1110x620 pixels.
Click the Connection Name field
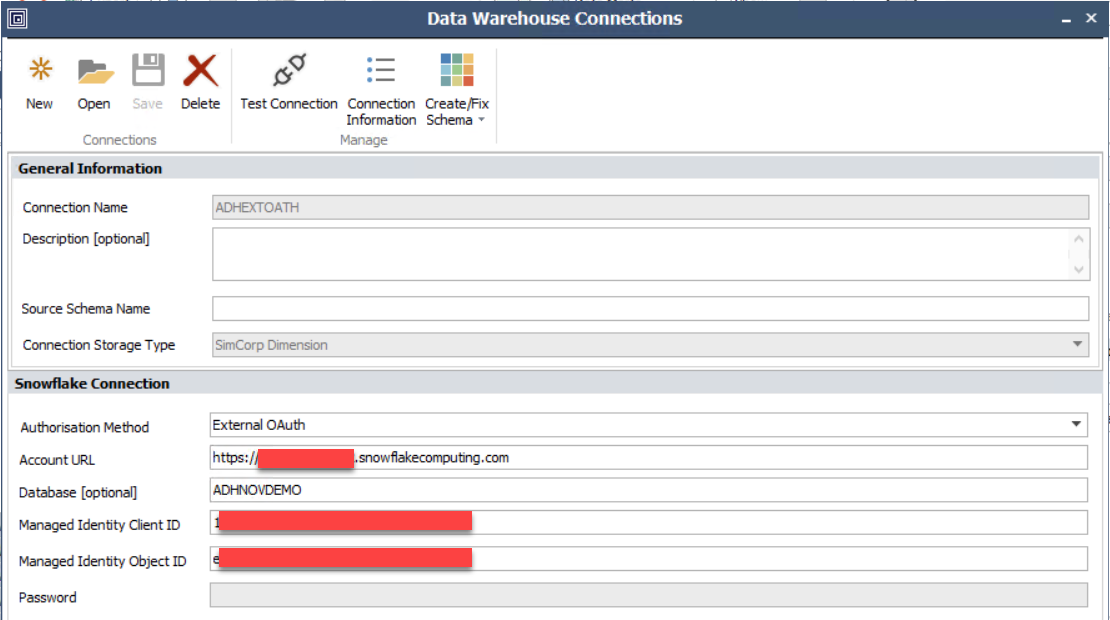(x=650, y=207)
